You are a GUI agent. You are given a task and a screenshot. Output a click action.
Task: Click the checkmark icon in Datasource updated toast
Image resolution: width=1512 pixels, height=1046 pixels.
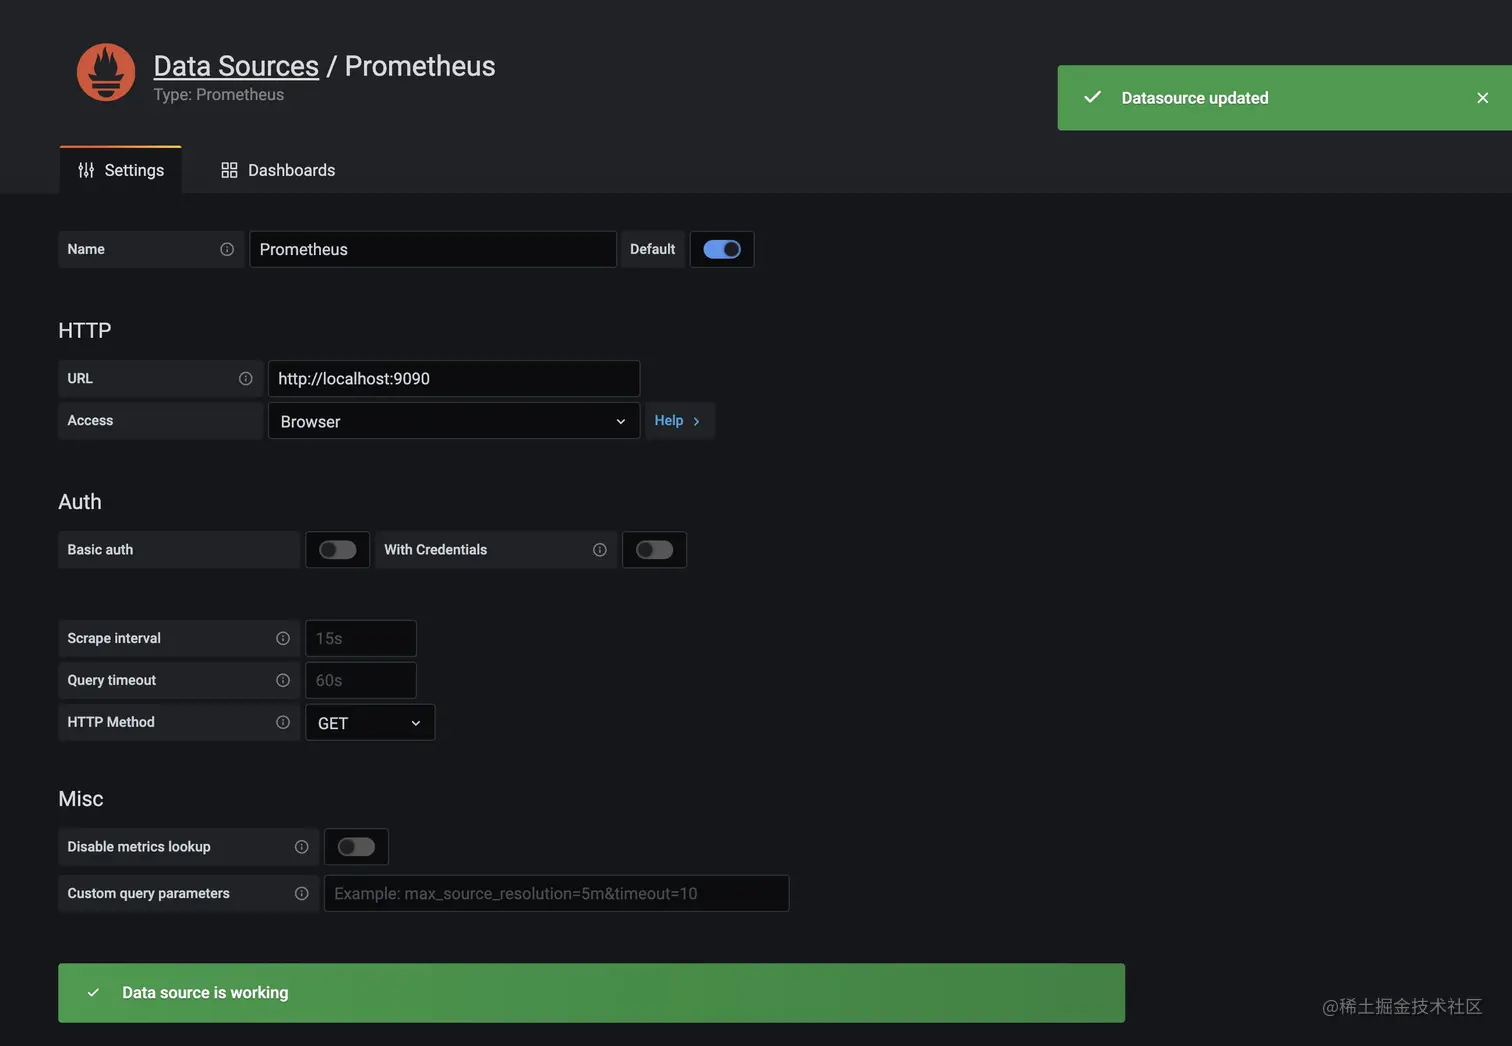tap(1092, 97)
